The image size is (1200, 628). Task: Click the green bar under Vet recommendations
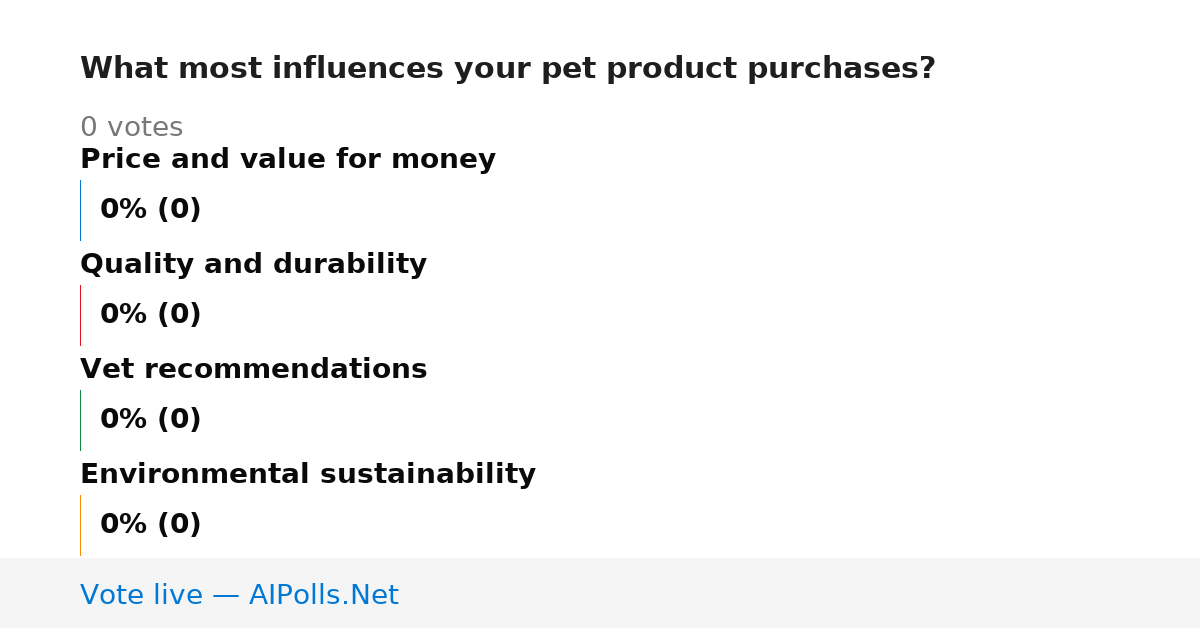(x=80, y=420)
